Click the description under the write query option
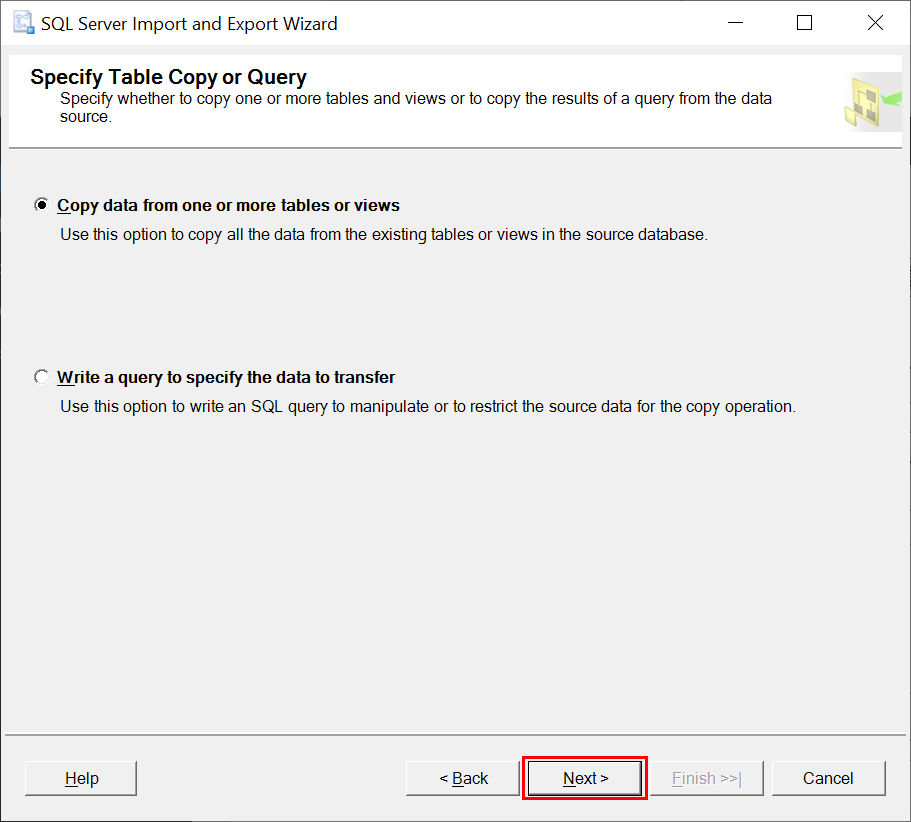Image resolution: width=911 pixels, height=822 pixels. tap(428, 407)
